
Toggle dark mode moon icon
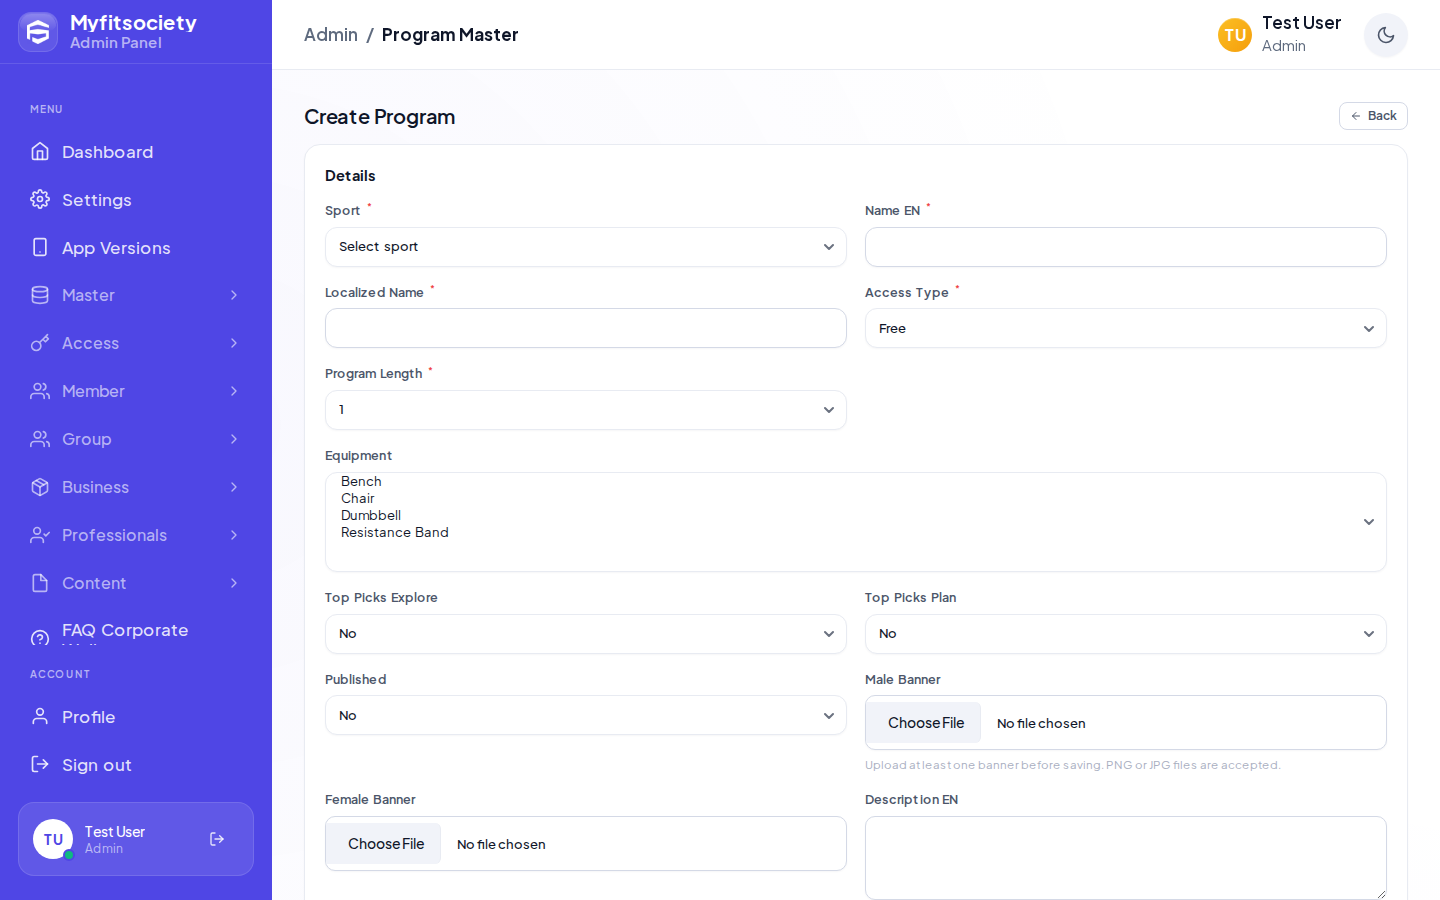pyautogui.click(x=1385, y=35)
